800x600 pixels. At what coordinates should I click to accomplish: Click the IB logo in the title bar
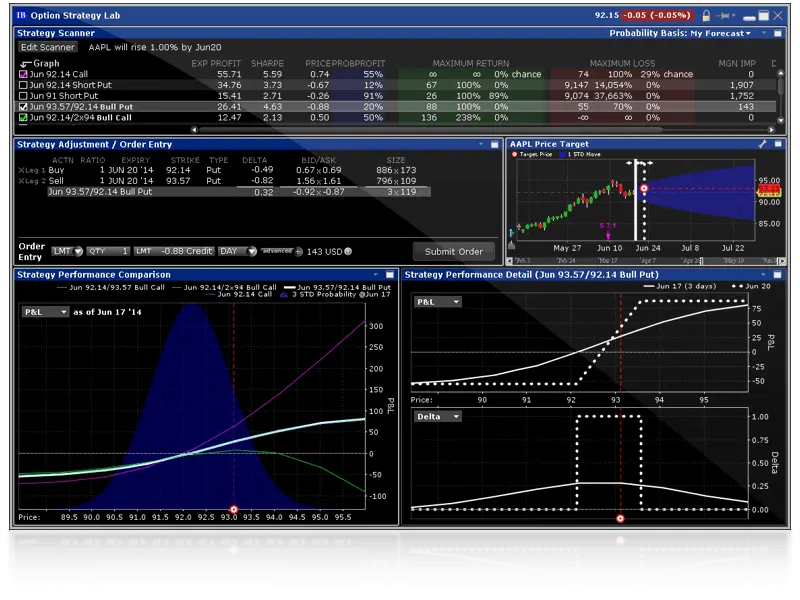click(21, 15)
